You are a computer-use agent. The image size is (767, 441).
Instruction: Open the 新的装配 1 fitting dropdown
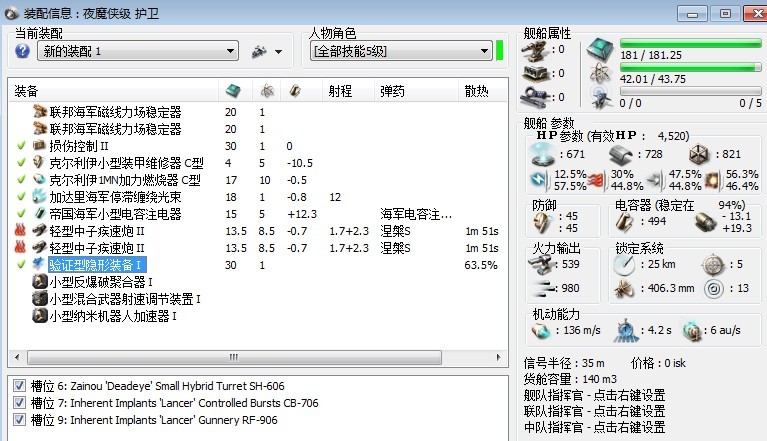click(x=138, y=51)
